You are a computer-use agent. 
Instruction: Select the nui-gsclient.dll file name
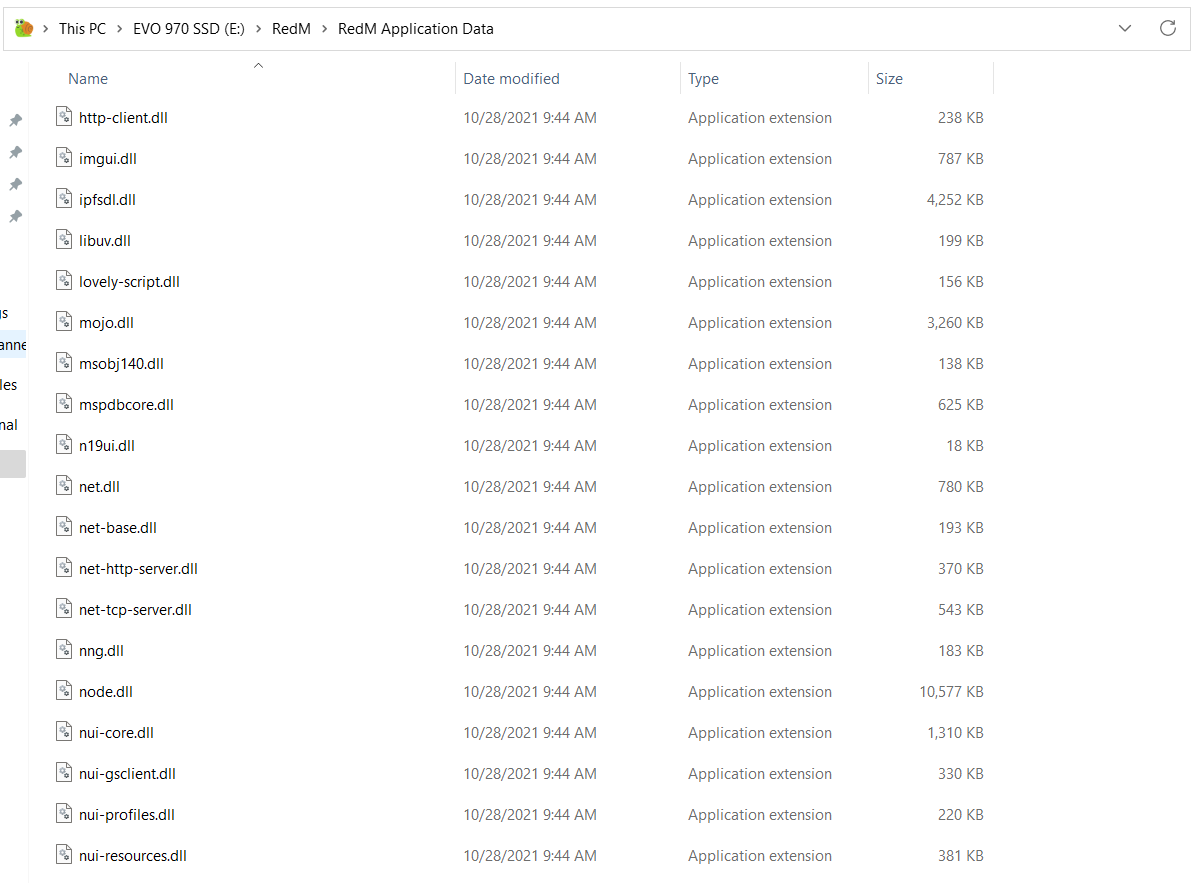point(127,774)
